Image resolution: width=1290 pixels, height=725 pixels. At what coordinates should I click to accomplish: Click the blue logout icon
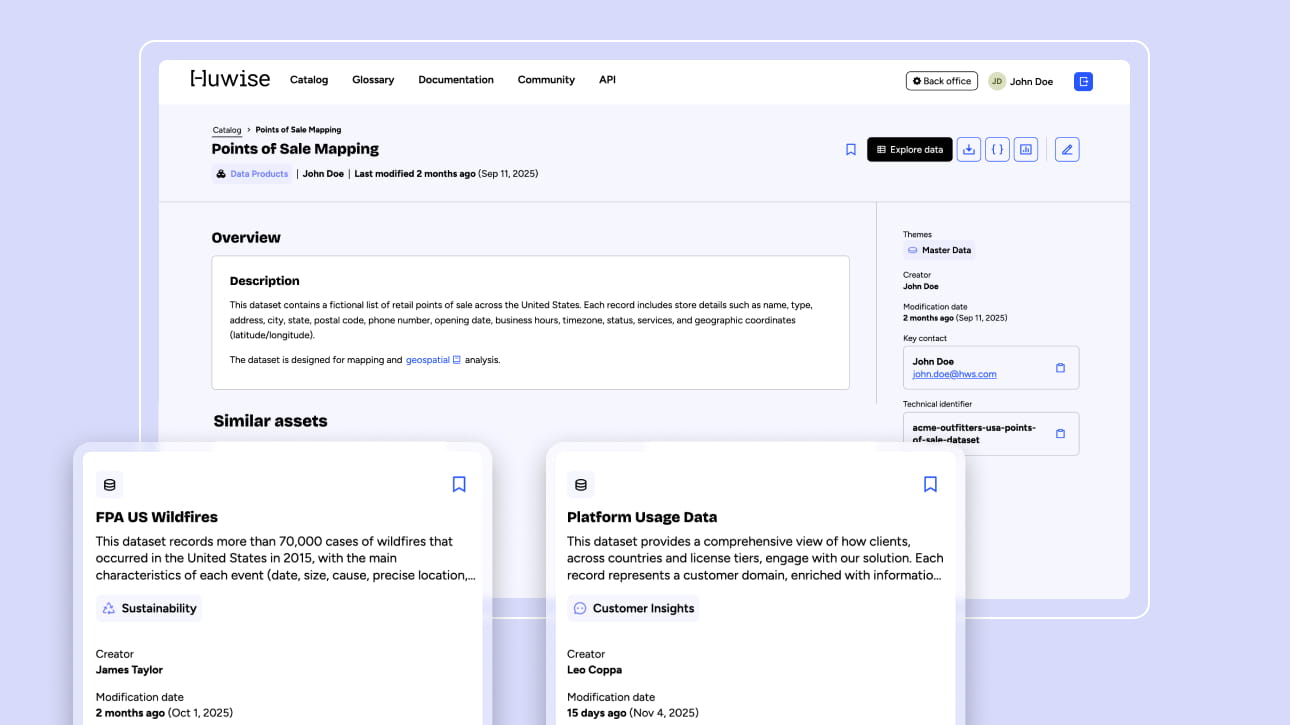point(1083,81)
